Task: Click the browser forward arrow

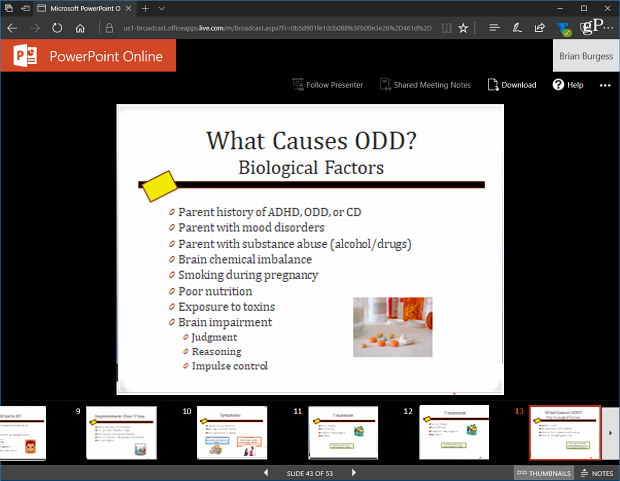Action: pyautogui.click(x=35, y=28)
